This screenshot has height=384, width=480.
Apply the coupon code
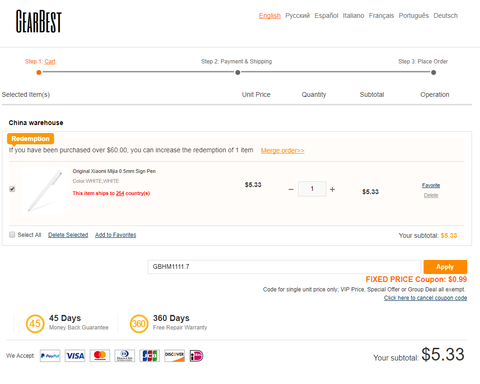click(x=445, y=267)
